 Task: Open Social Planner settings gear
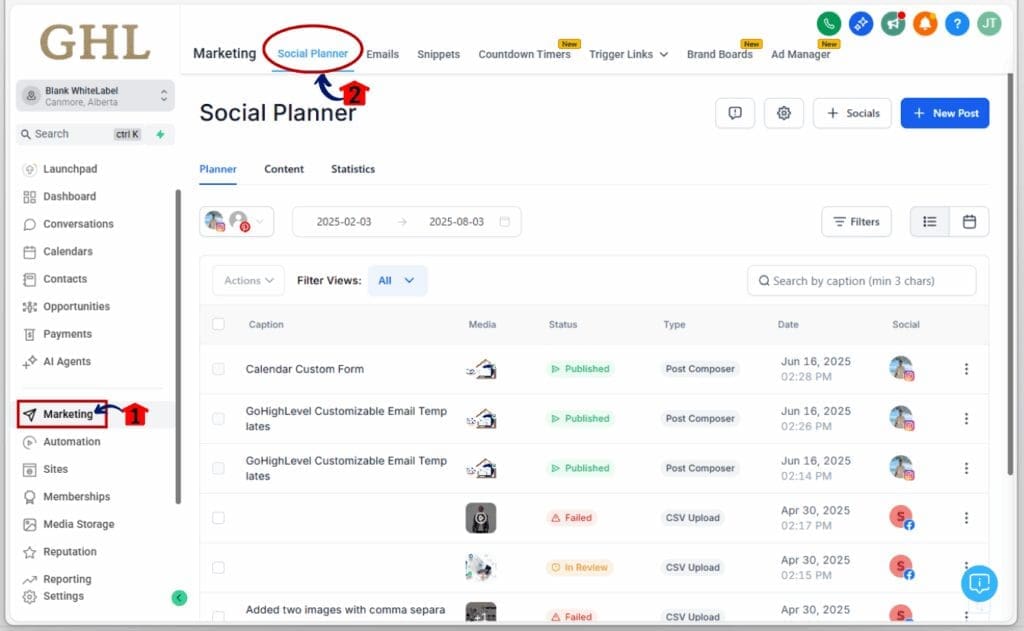[784, 113]
